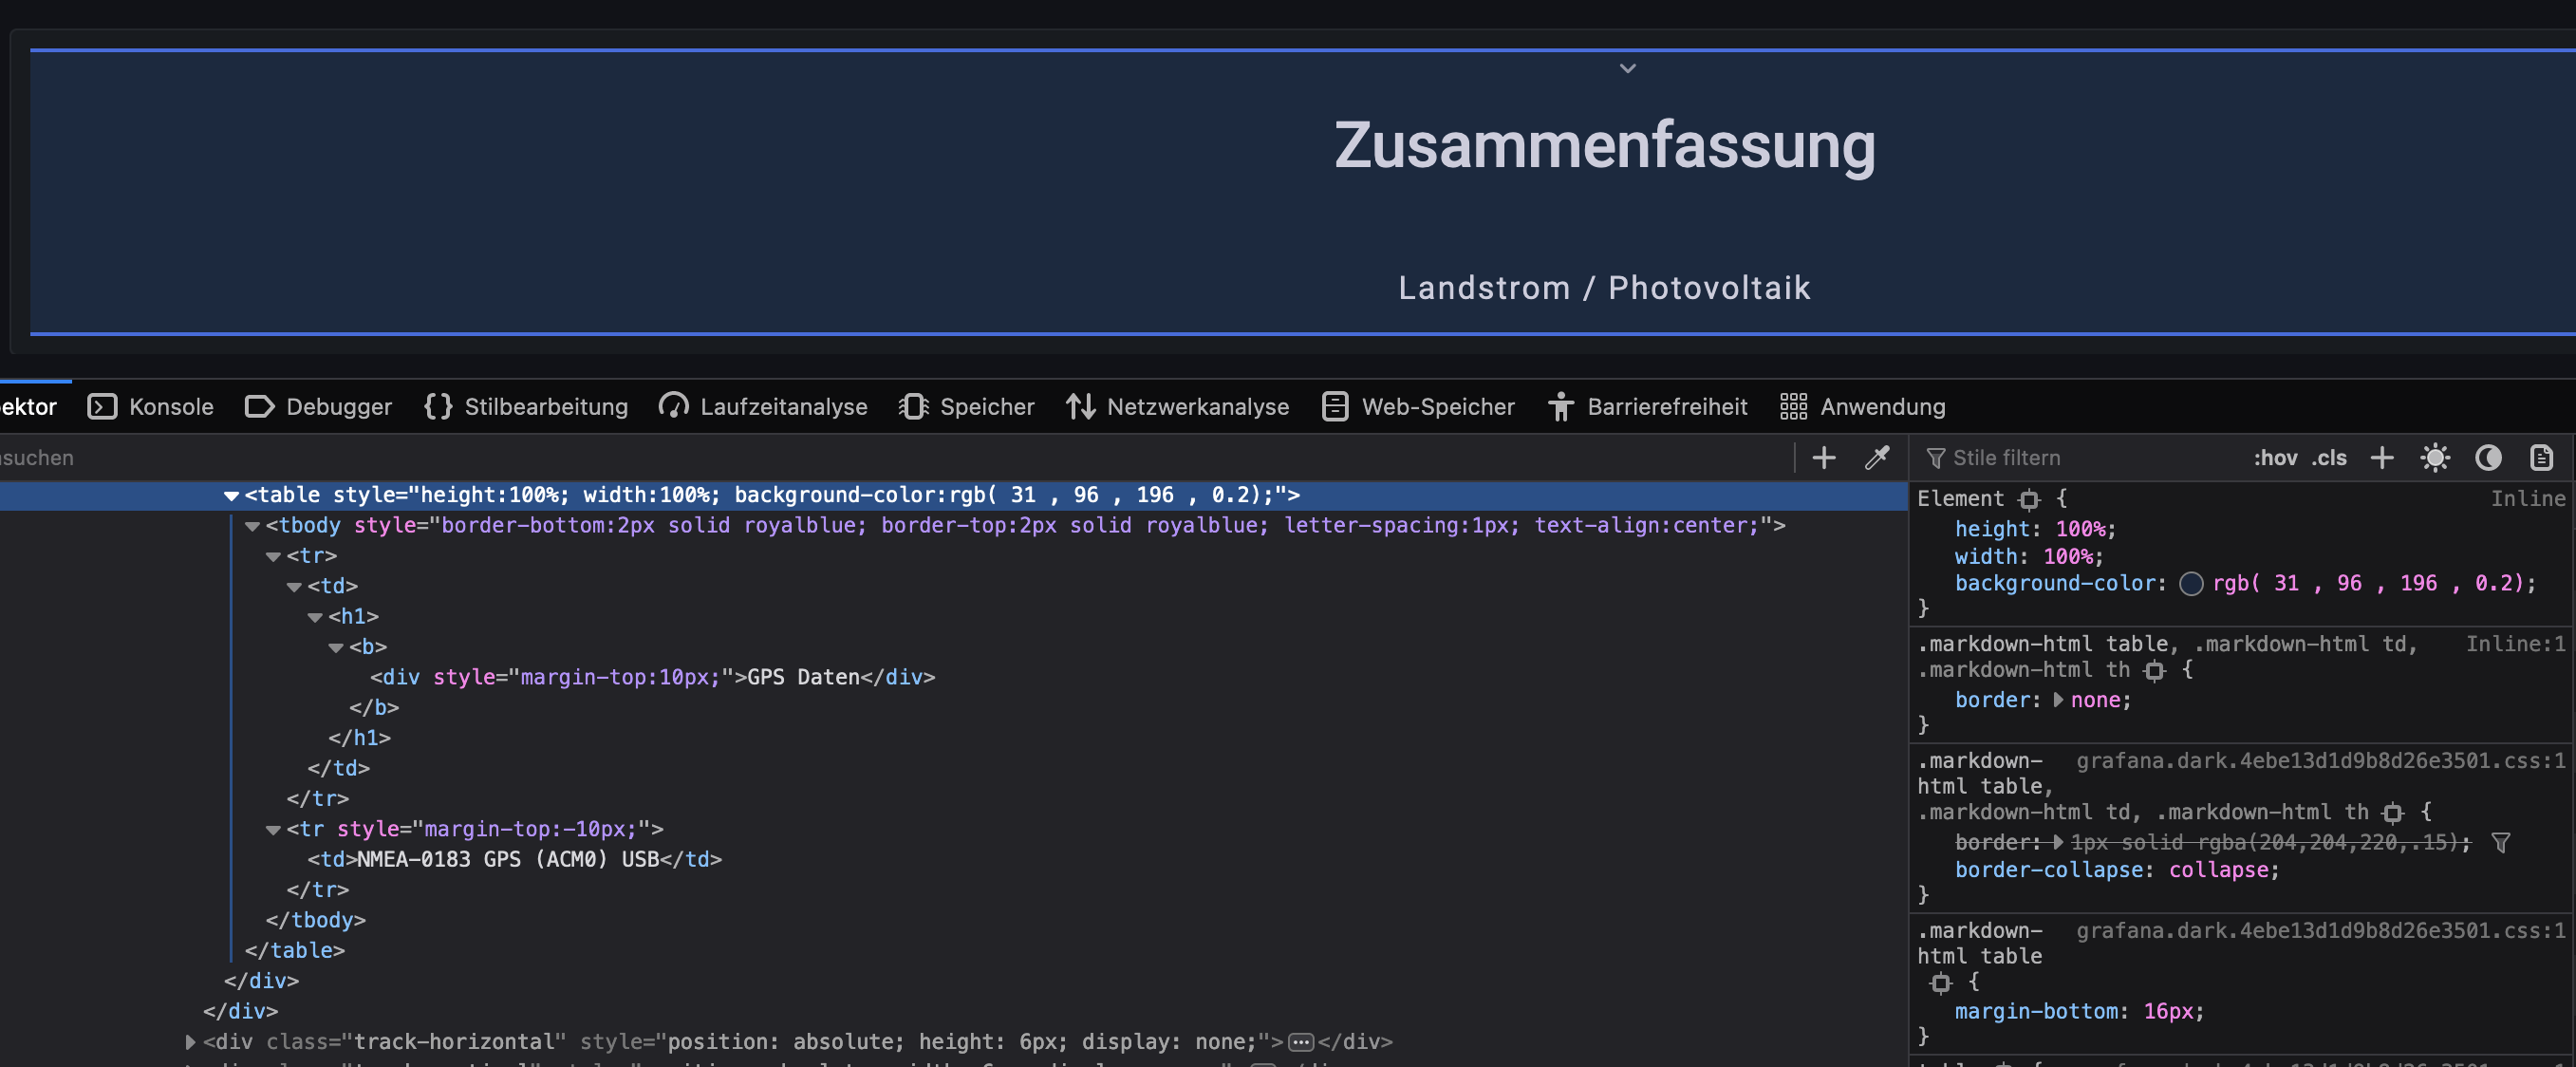Click the Inline:1 source link
The width and height of the screenshot is (2576, 1067).
(2515, 644)
